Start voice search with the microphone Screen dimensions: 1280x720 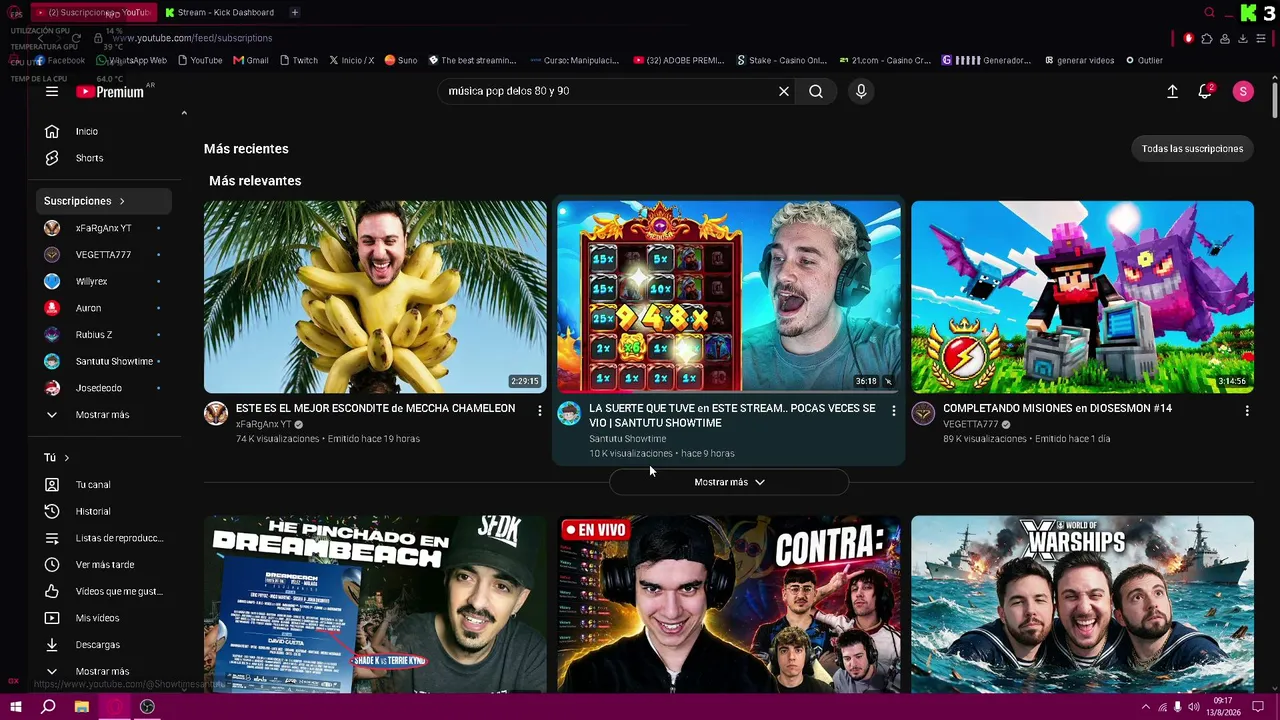coord(861,91)
